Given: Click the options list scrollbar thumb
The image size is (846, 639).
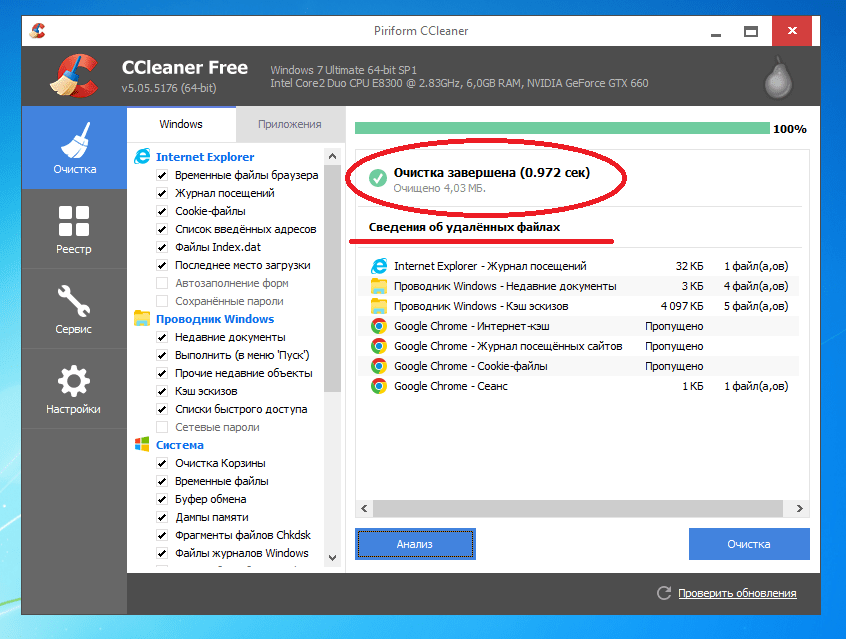Looking at the screenshot, I should click(332, 278).
